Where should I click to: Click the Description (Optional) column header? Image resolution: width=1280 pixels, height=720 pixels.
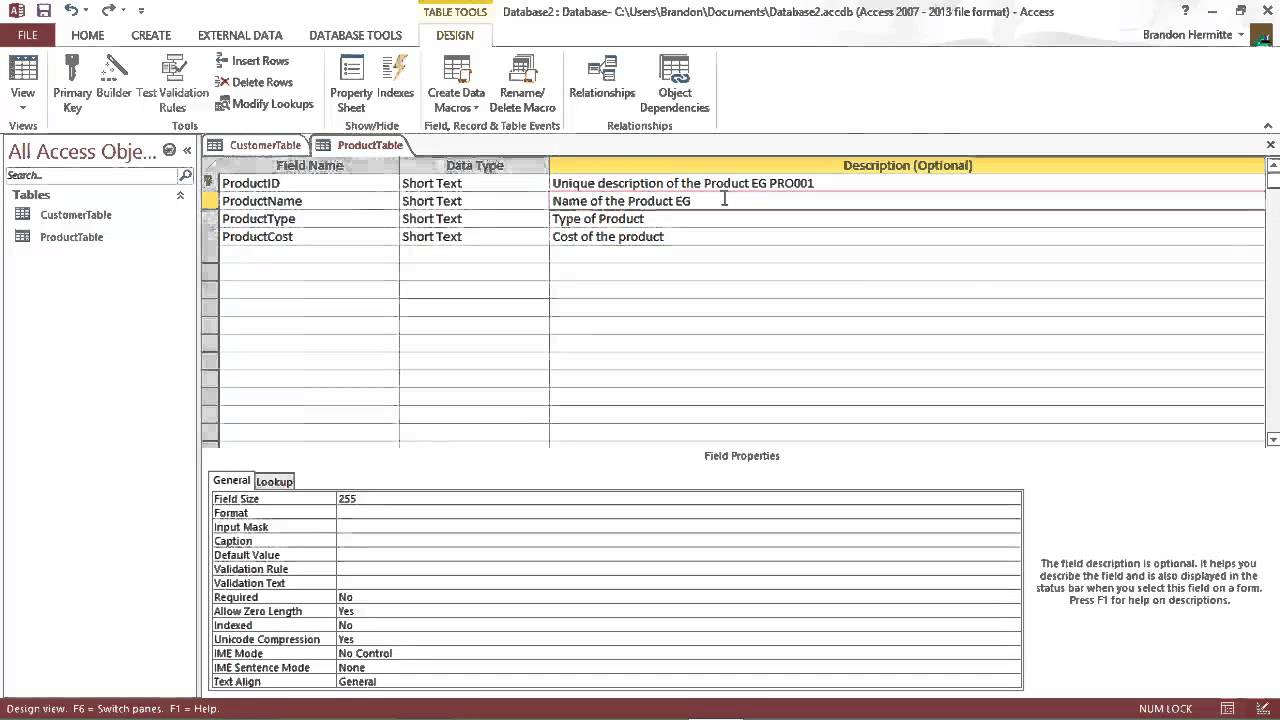pos(907,165)
